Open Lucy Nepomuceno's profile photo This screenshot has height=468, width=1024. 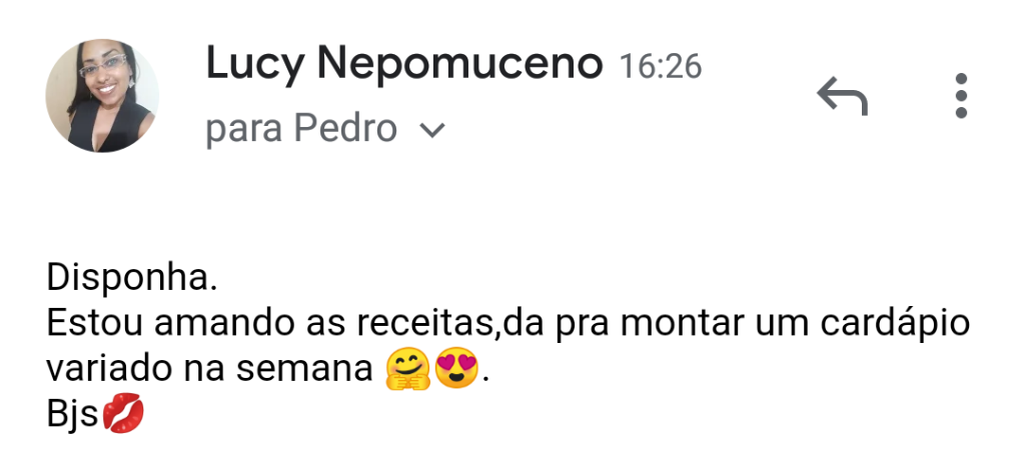pyautogui.click(x=102, y=95)
